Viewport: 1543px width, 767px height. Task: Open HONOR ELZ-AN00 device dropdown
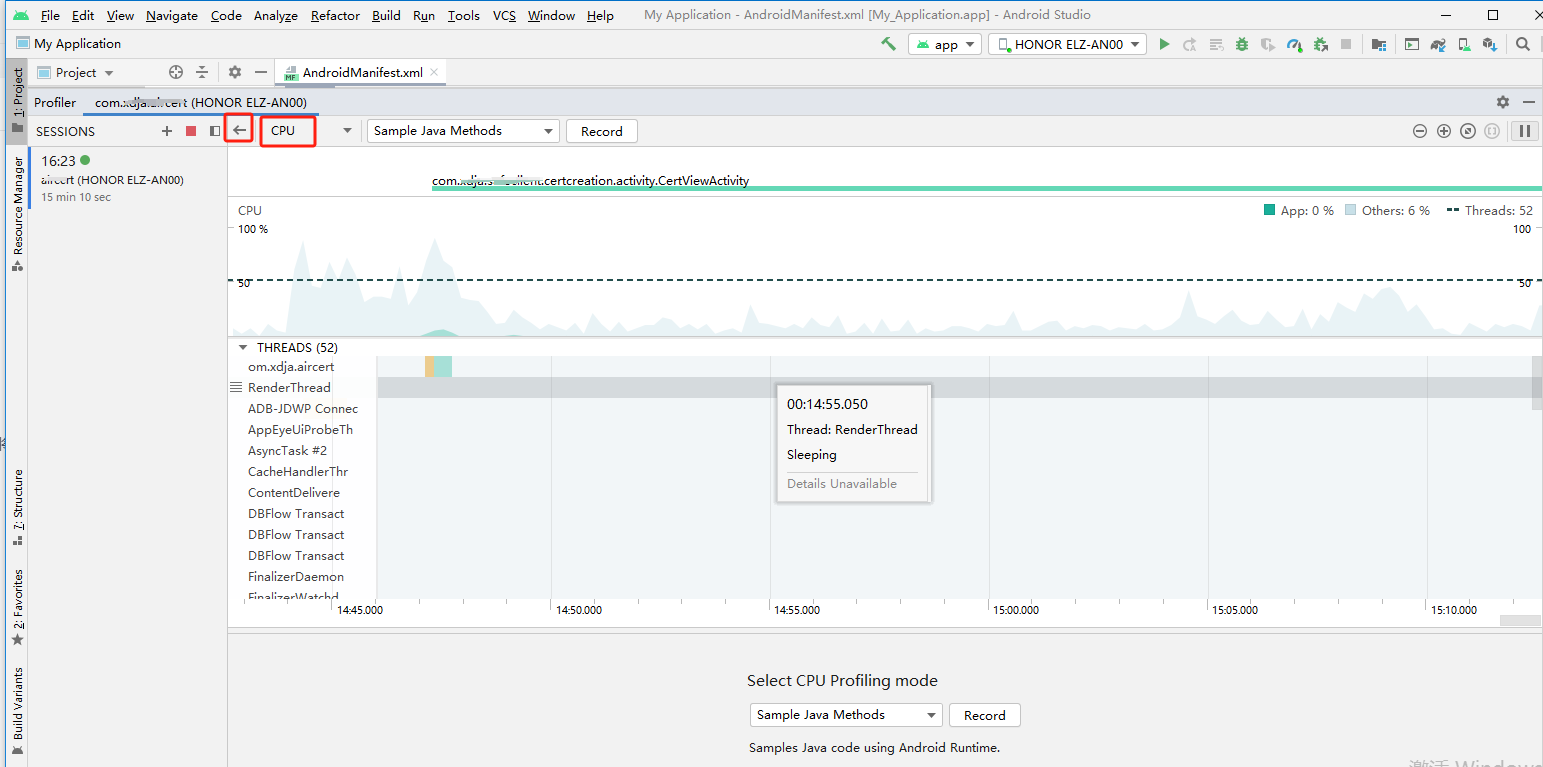(x=1067, y=44)
